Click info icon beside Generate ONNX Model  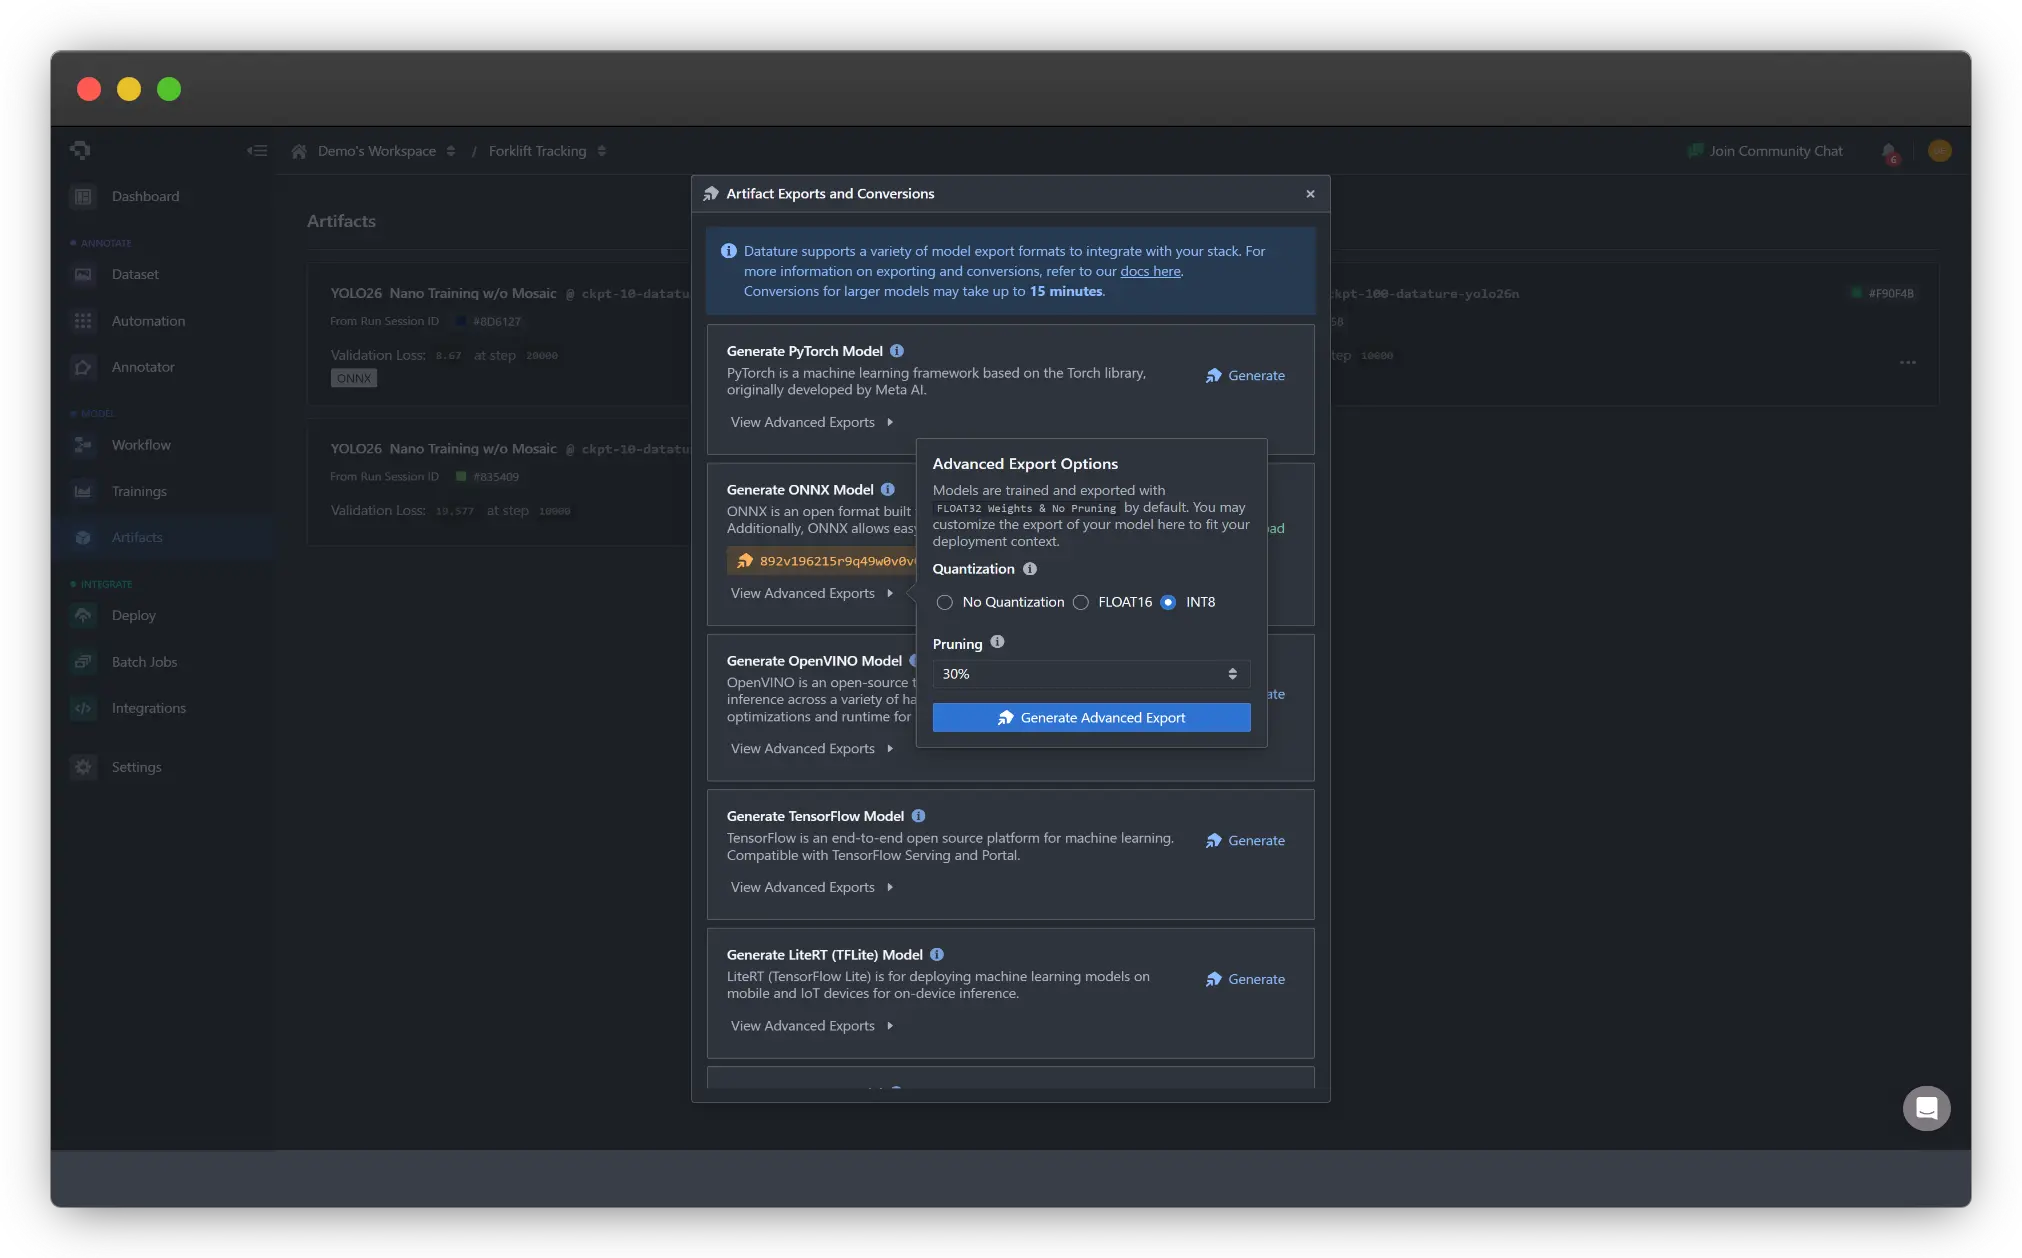[x=887, y=490]
